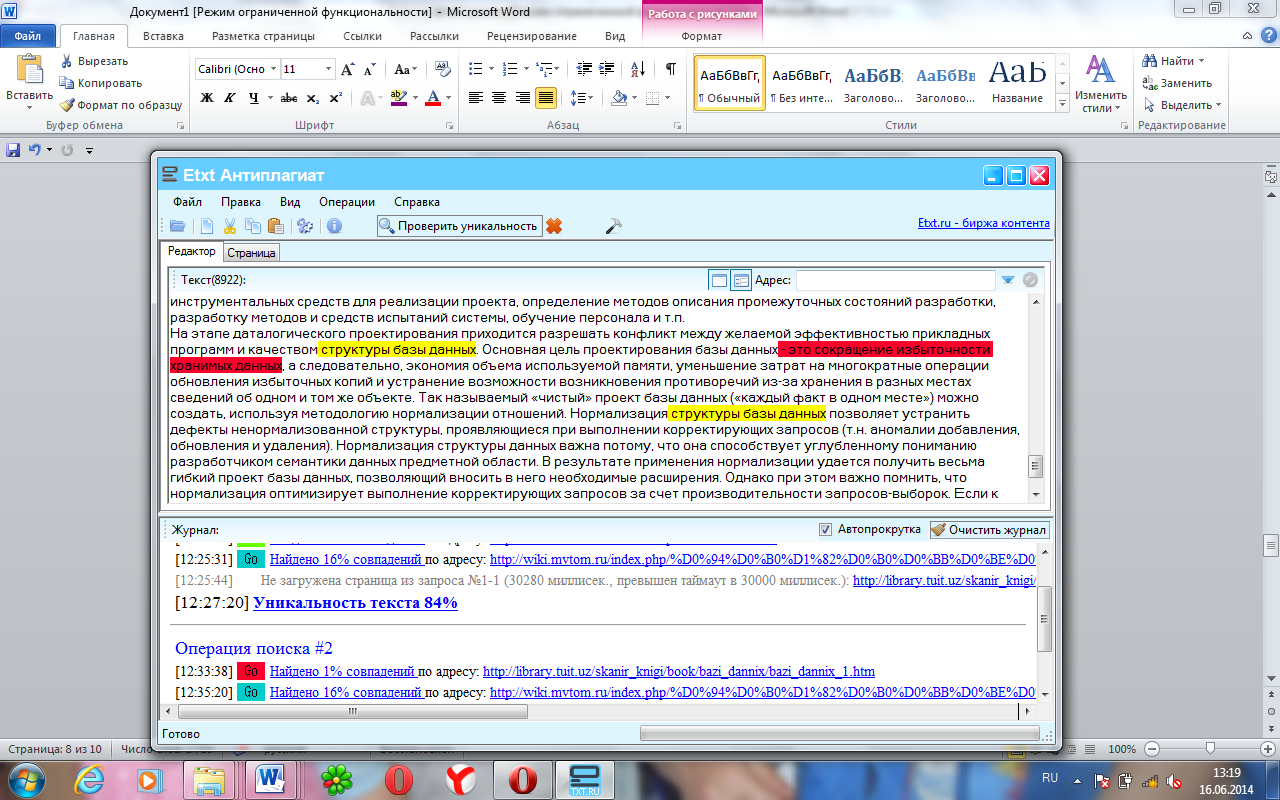Click the Очистить журнал button
The image size is (1280, 800).
[x=989, y=530]
